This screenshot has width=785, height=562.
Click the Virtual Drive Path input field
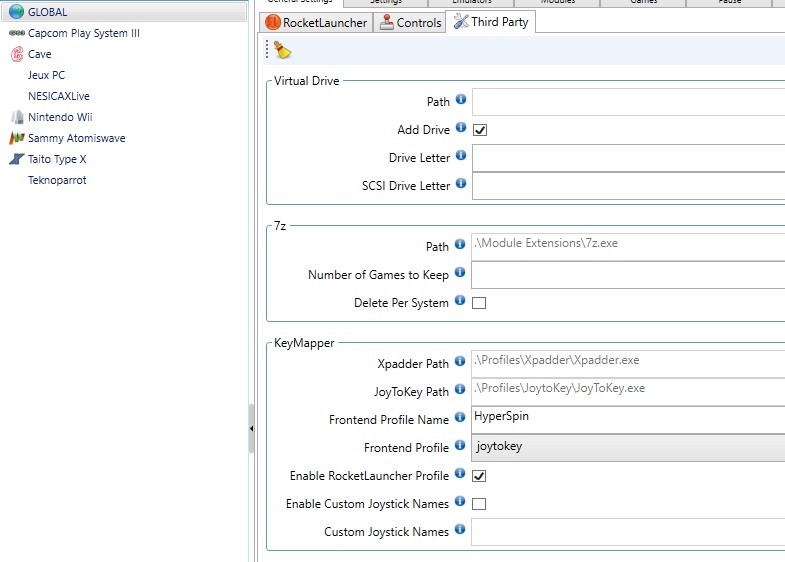[628, 102]
